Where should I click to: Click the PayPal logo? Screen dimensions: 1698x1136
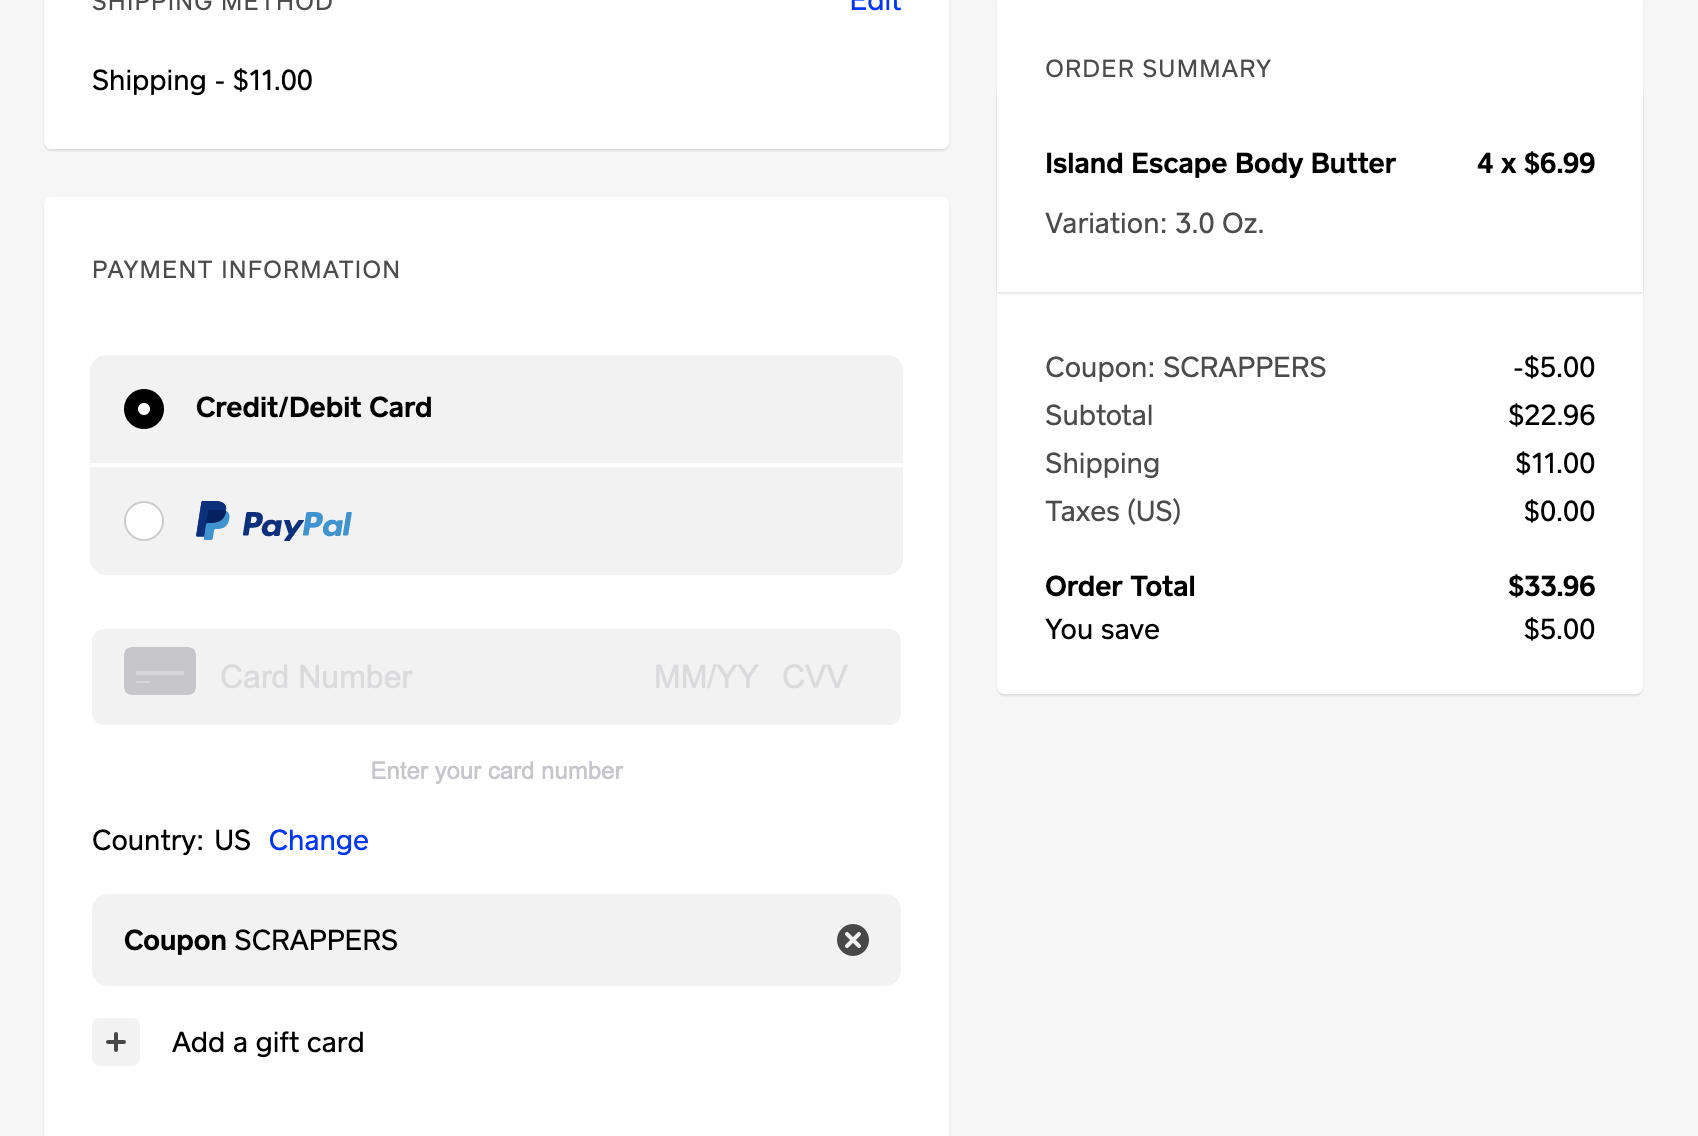coord(274,522)
